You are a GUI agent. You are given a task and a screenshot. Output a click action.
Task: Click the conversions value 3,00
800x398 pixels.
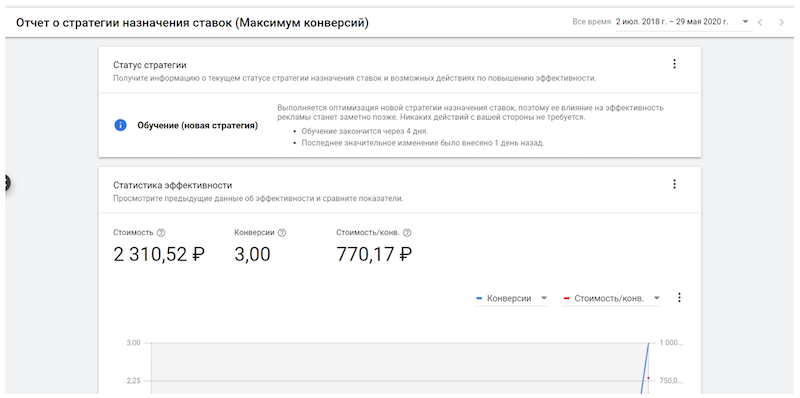point(252,254)
